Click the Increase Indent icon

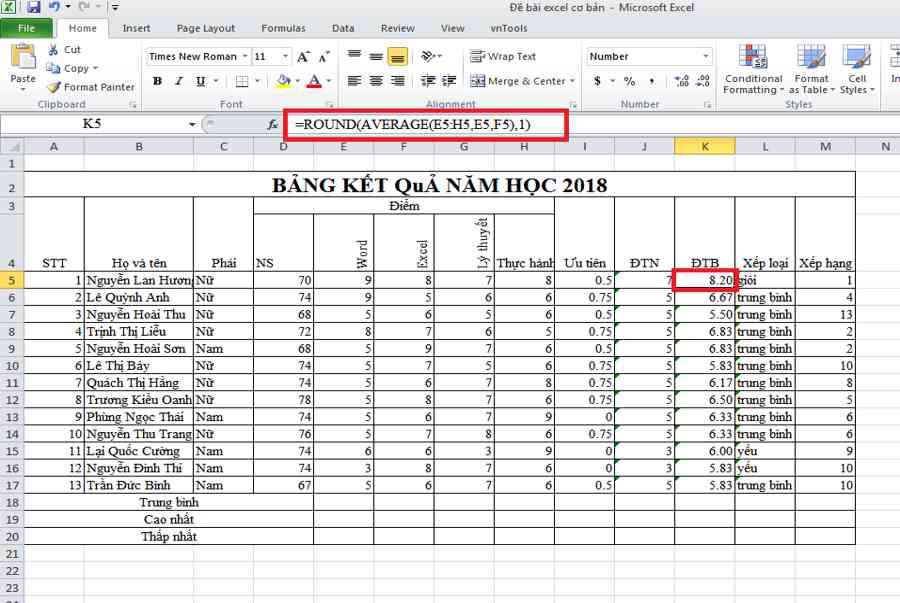click(x=449, y=81)
